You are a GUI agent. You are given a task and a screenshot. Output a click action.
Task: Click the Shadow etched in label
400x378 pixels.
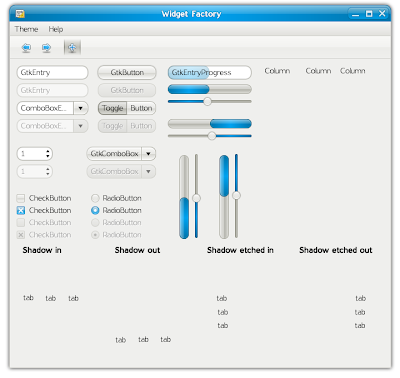[x=240, y=250]
